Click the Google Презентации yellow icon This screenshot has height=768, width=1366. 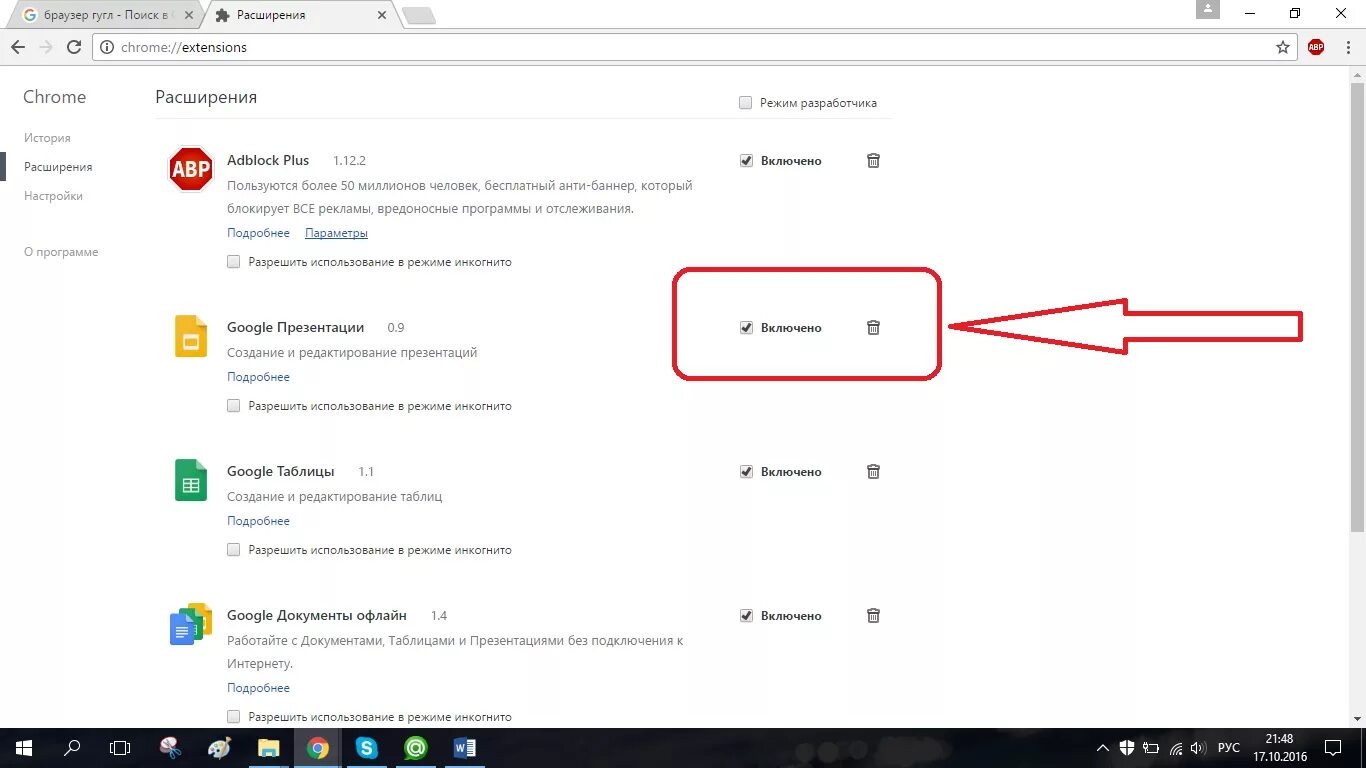pos(191,336)
